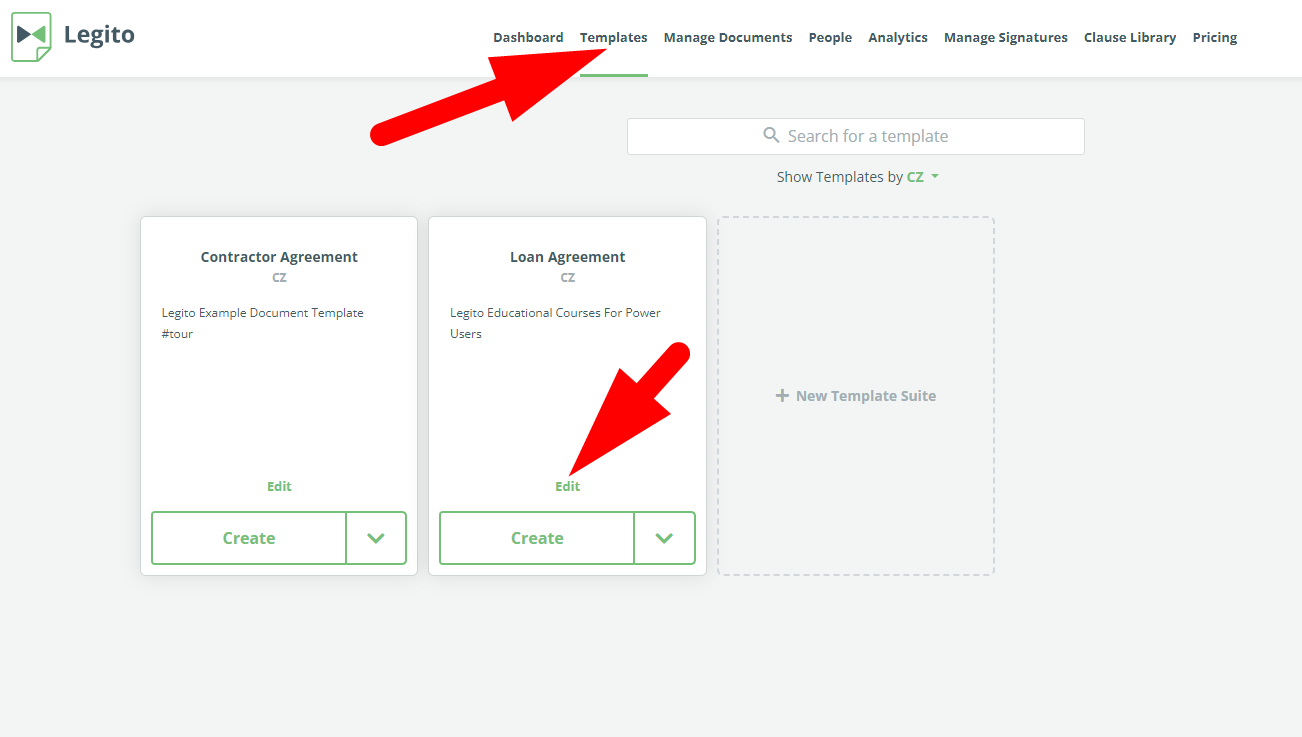This screenshot has height=737, width=1302.
Task: Open the Dashboard menu item
Action: [x=528, y=38]
